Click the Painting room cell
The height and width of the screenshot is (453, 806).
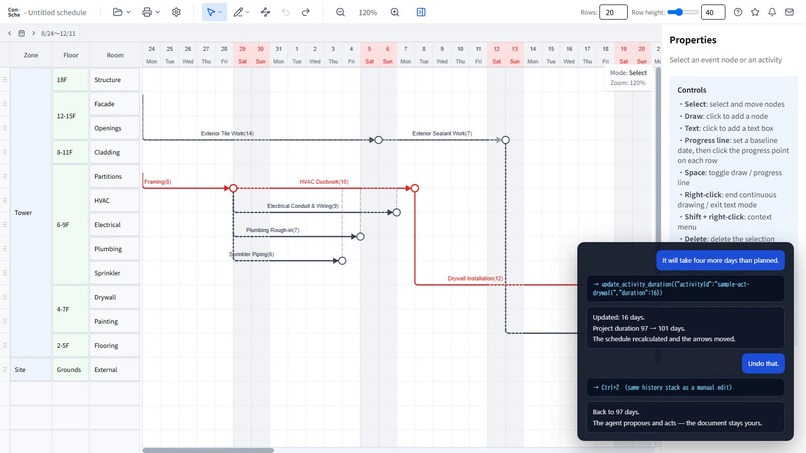pyautogui.click(x=115, y=321)
